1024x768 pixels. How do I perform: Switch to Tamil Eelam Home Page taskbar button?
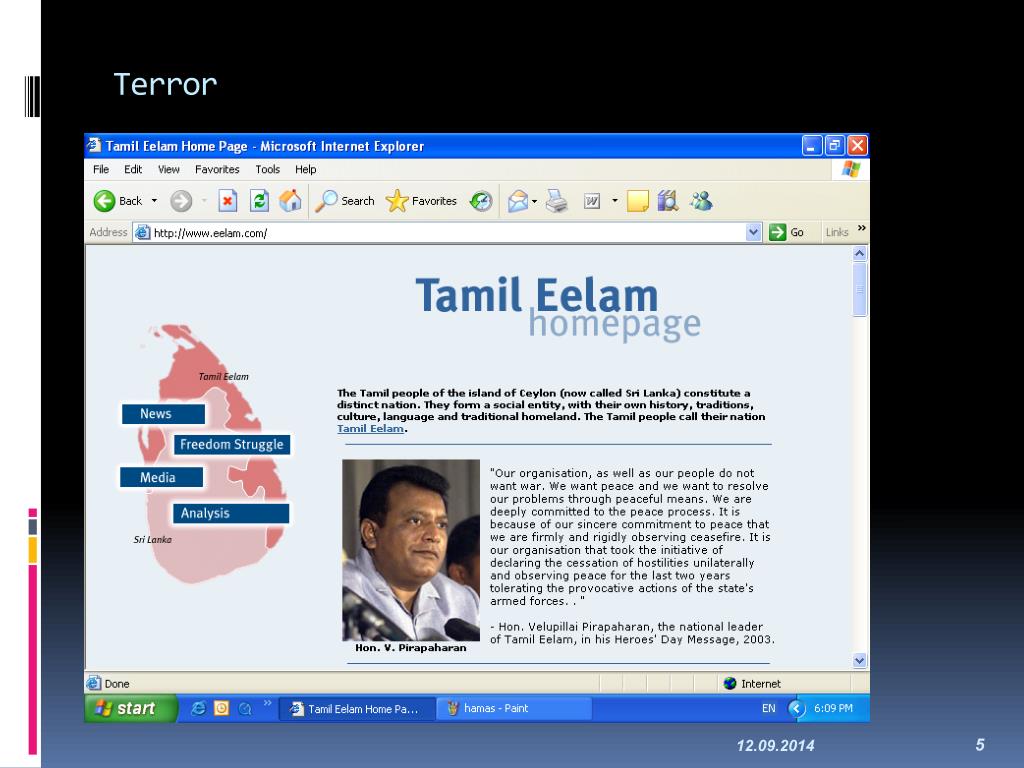[x=357, y=709]
